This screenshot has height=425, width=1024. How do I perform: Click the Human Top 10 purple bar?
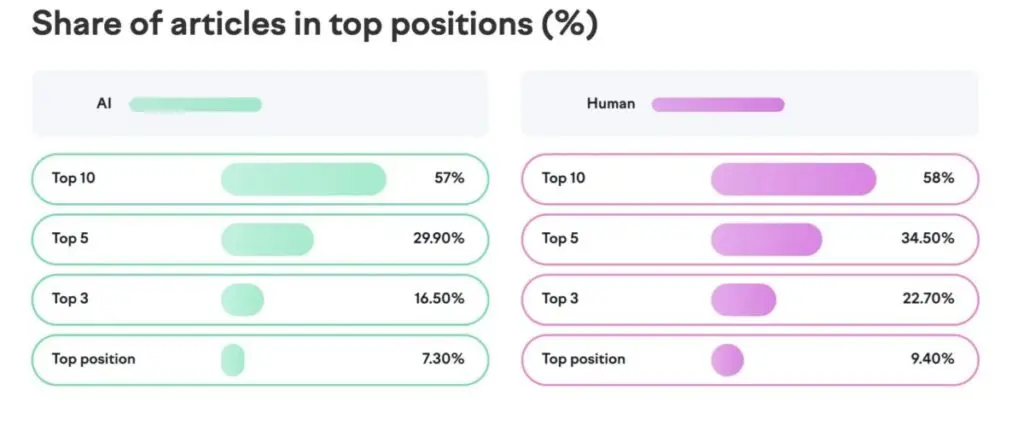(x=793, y=179)
